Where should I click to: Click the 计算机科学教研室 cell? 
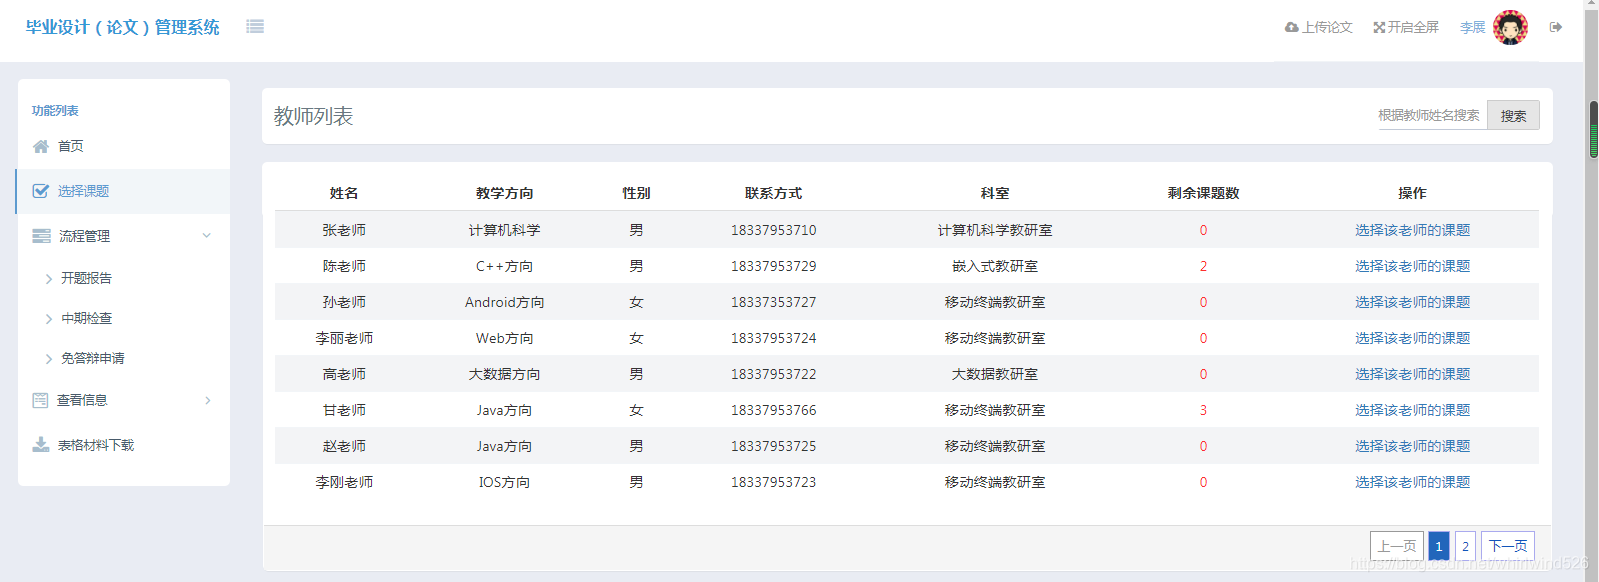pos(995,230)
